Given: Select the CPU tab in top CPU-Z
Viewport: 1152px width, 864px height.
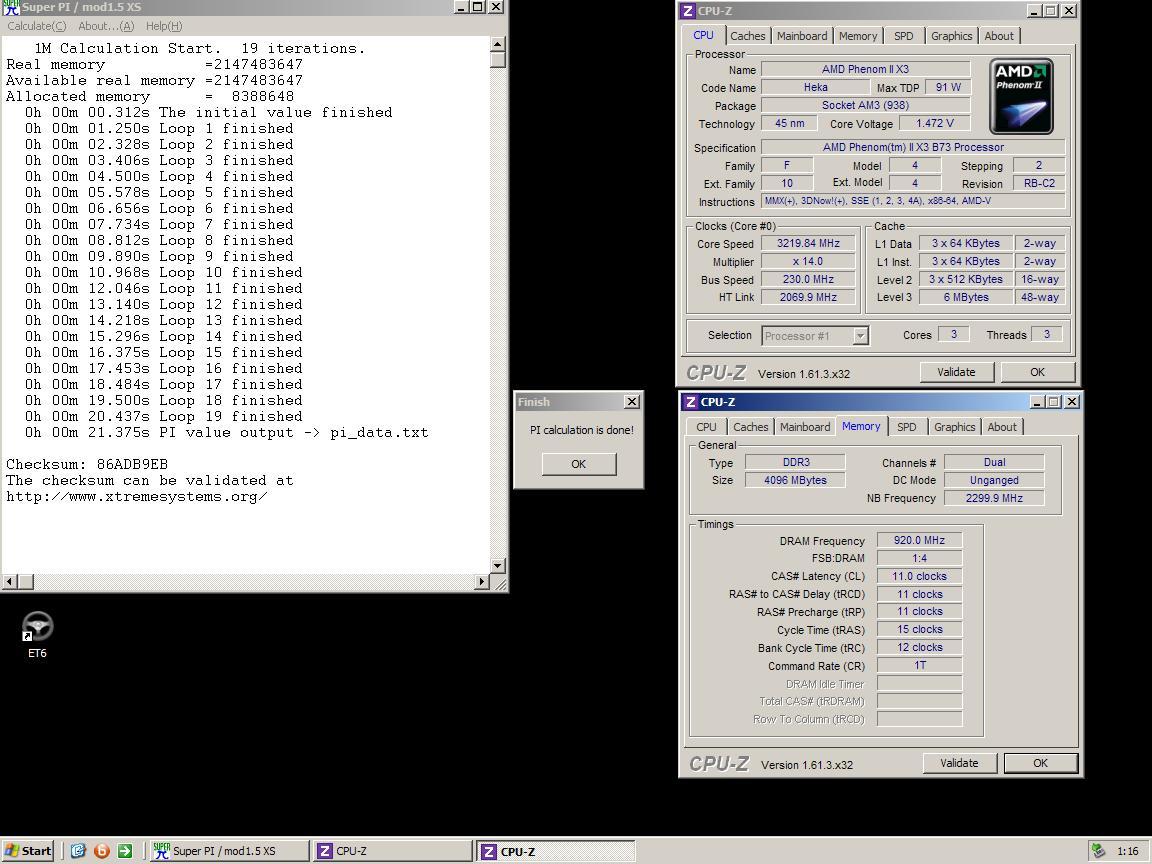Looking at the screenshot, I should pyautogui.click(x=703, y=35).
